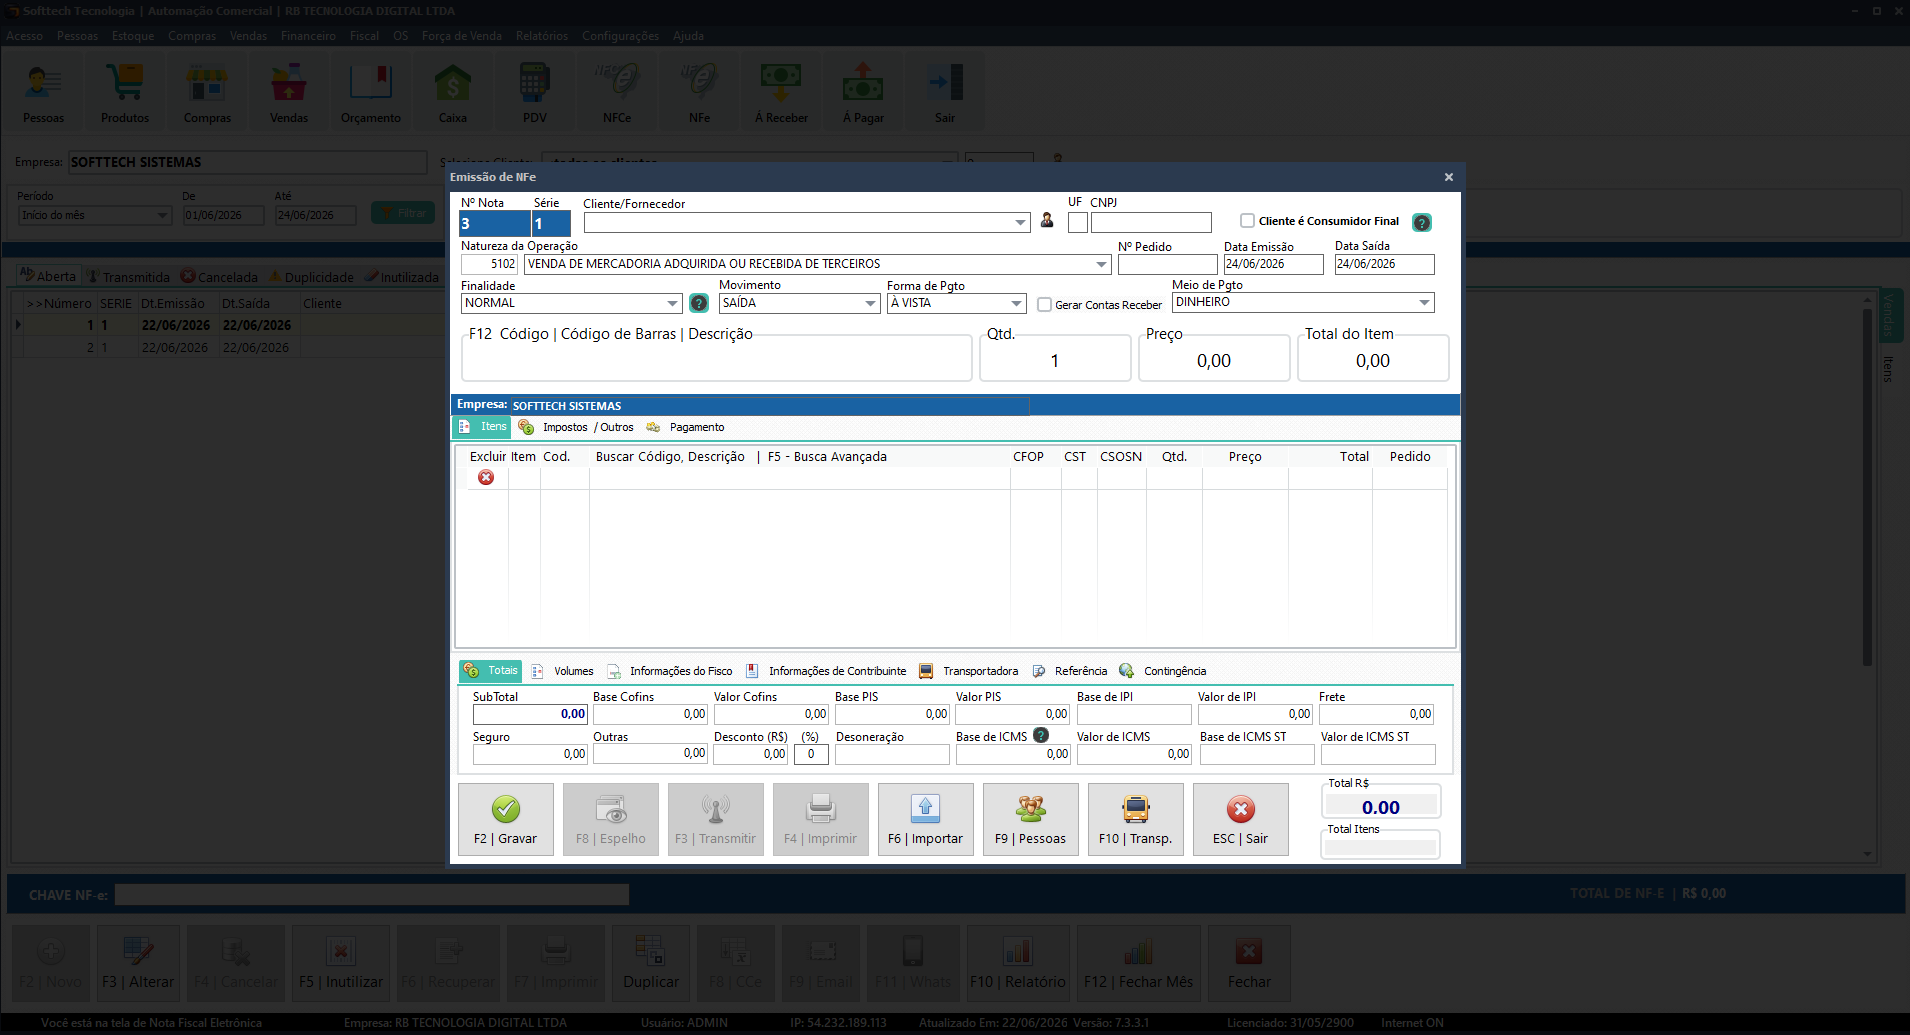
Task: Click the Desconto percentage input field
Action: [x=811, y=755]
